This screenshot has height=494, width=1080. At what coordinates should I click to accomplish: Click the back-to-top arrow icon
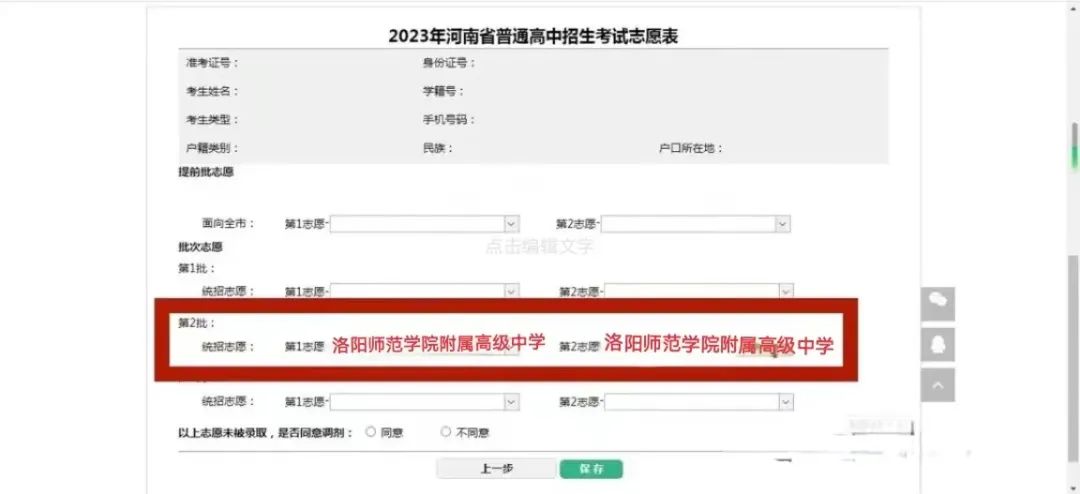[937, 385]
